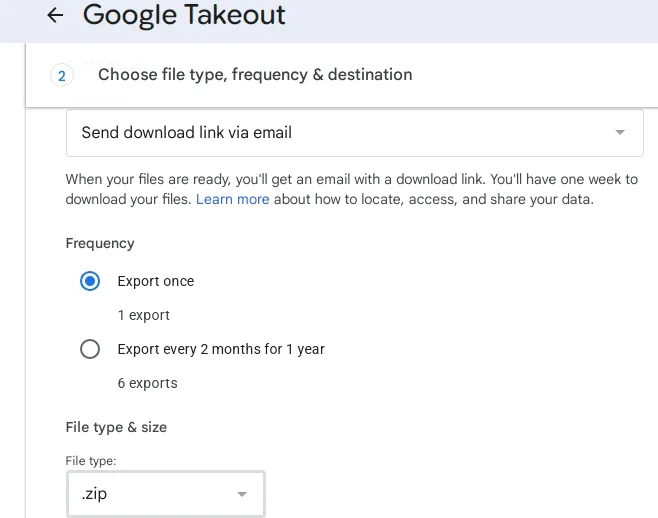Viewport: 658px width, 518px height.
Task: Click the Choose file type, frequency & destination heading
Action: tap(255, 75)
